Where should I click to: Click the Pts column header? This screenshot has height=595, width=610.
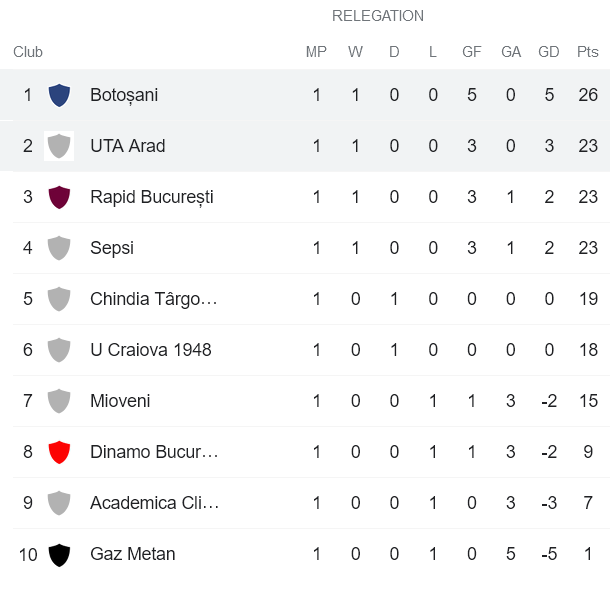click(x=587, y=52)
